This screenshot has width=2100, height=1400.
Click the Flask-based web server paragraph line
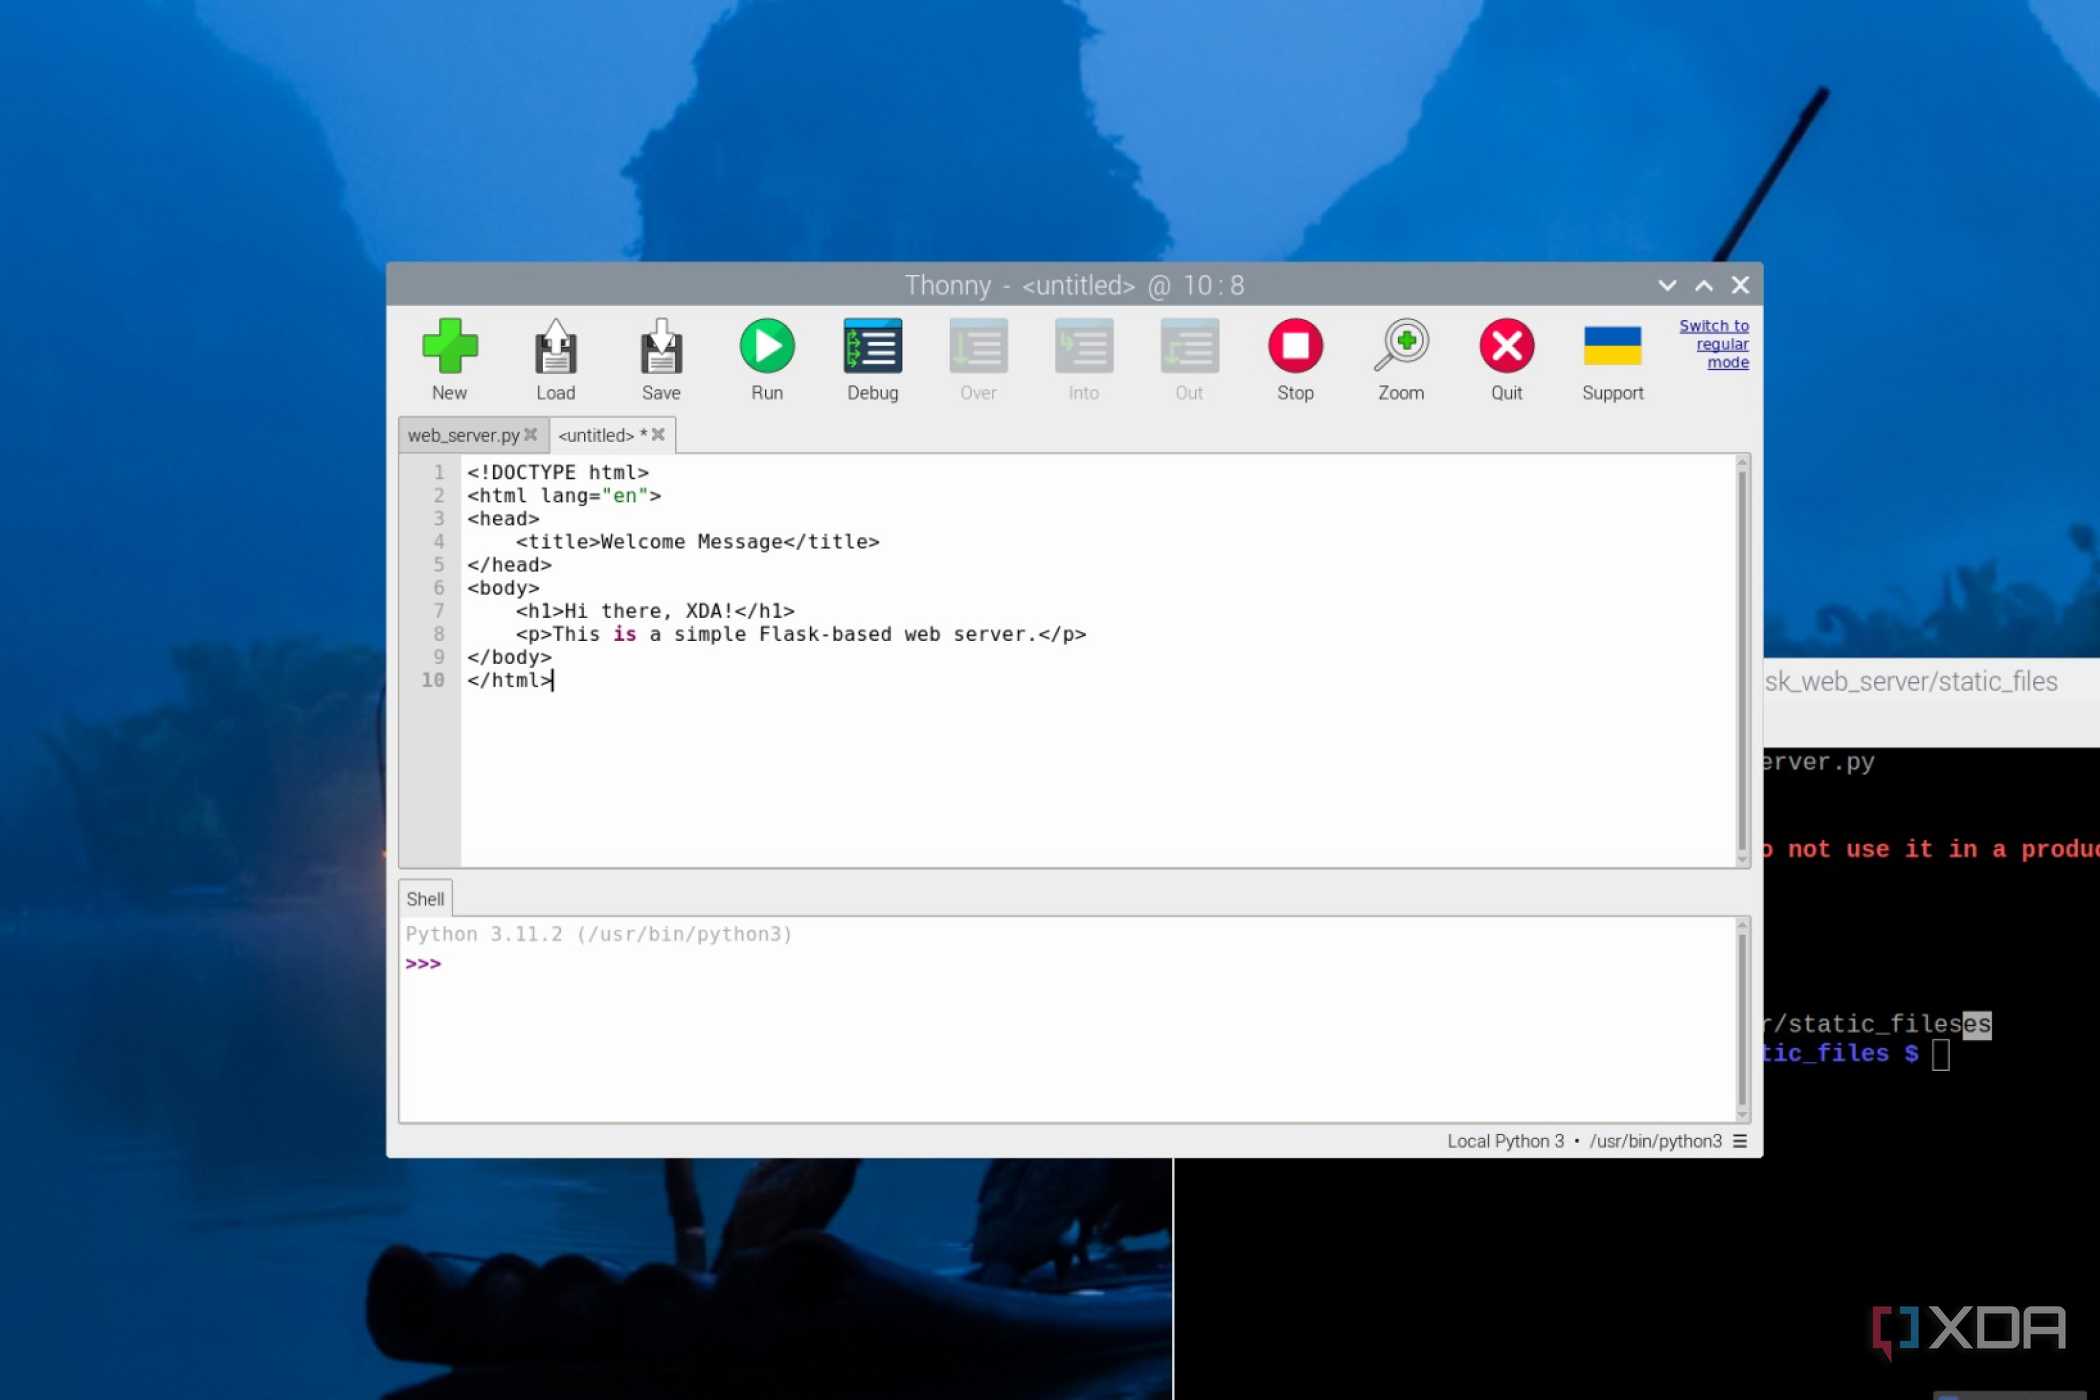[801, 634]
